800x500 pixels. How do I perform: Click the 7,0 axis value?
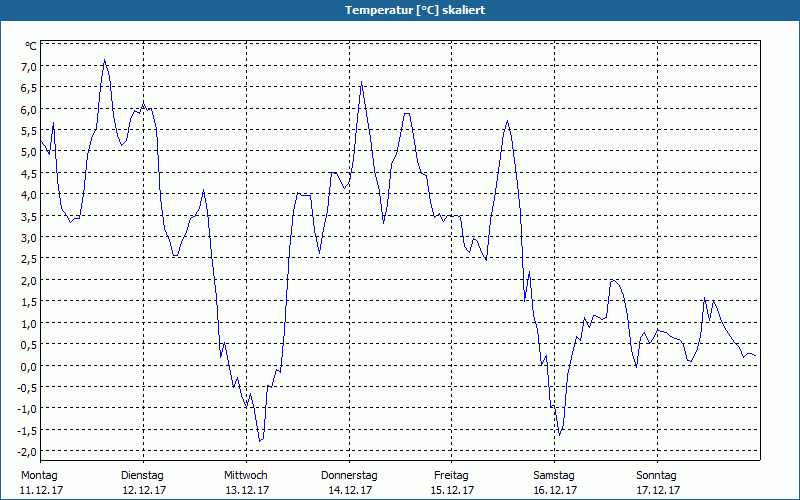pos(29,66)
